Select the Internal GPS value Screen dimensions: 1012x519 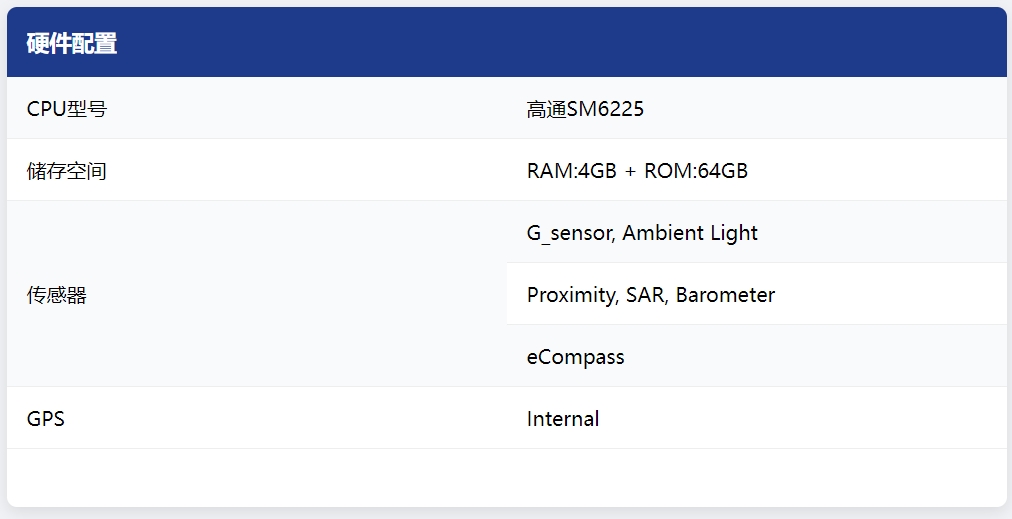coord(563,419)
